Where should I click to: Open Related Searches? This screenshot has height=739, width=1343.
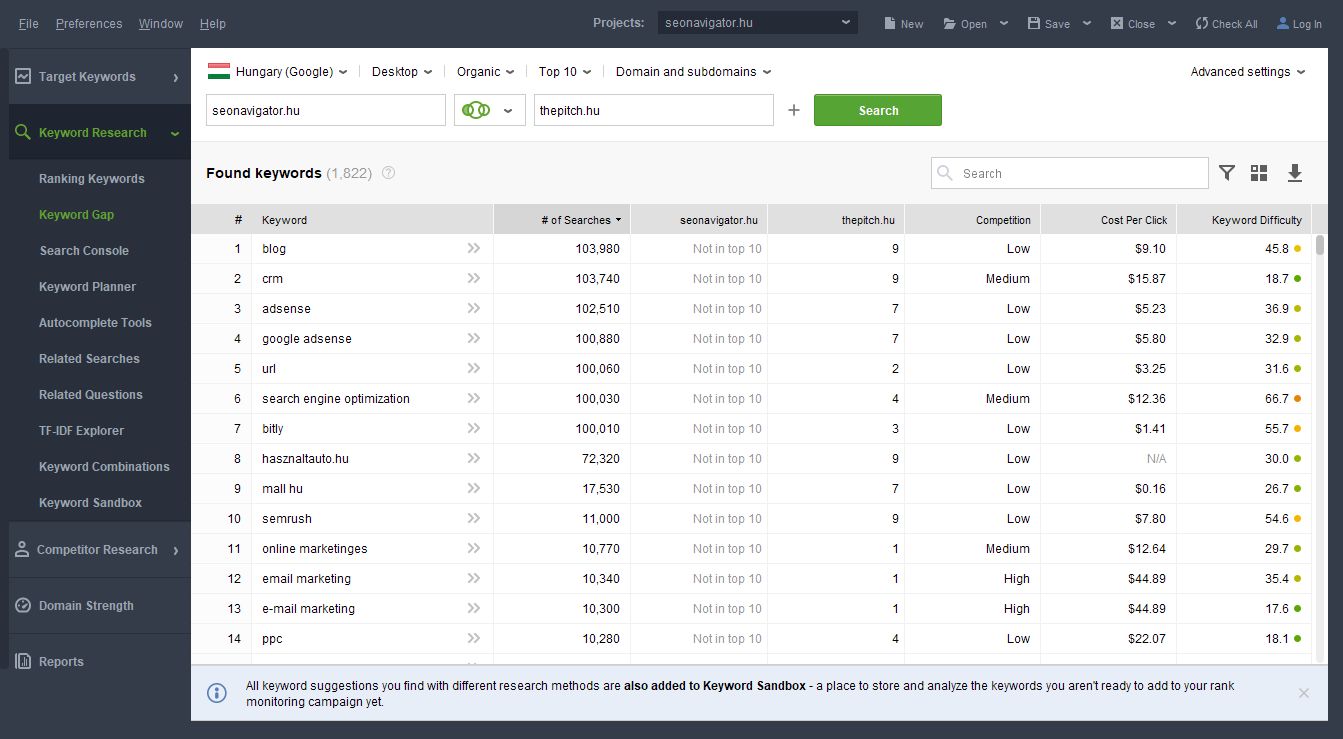(89, 358)
